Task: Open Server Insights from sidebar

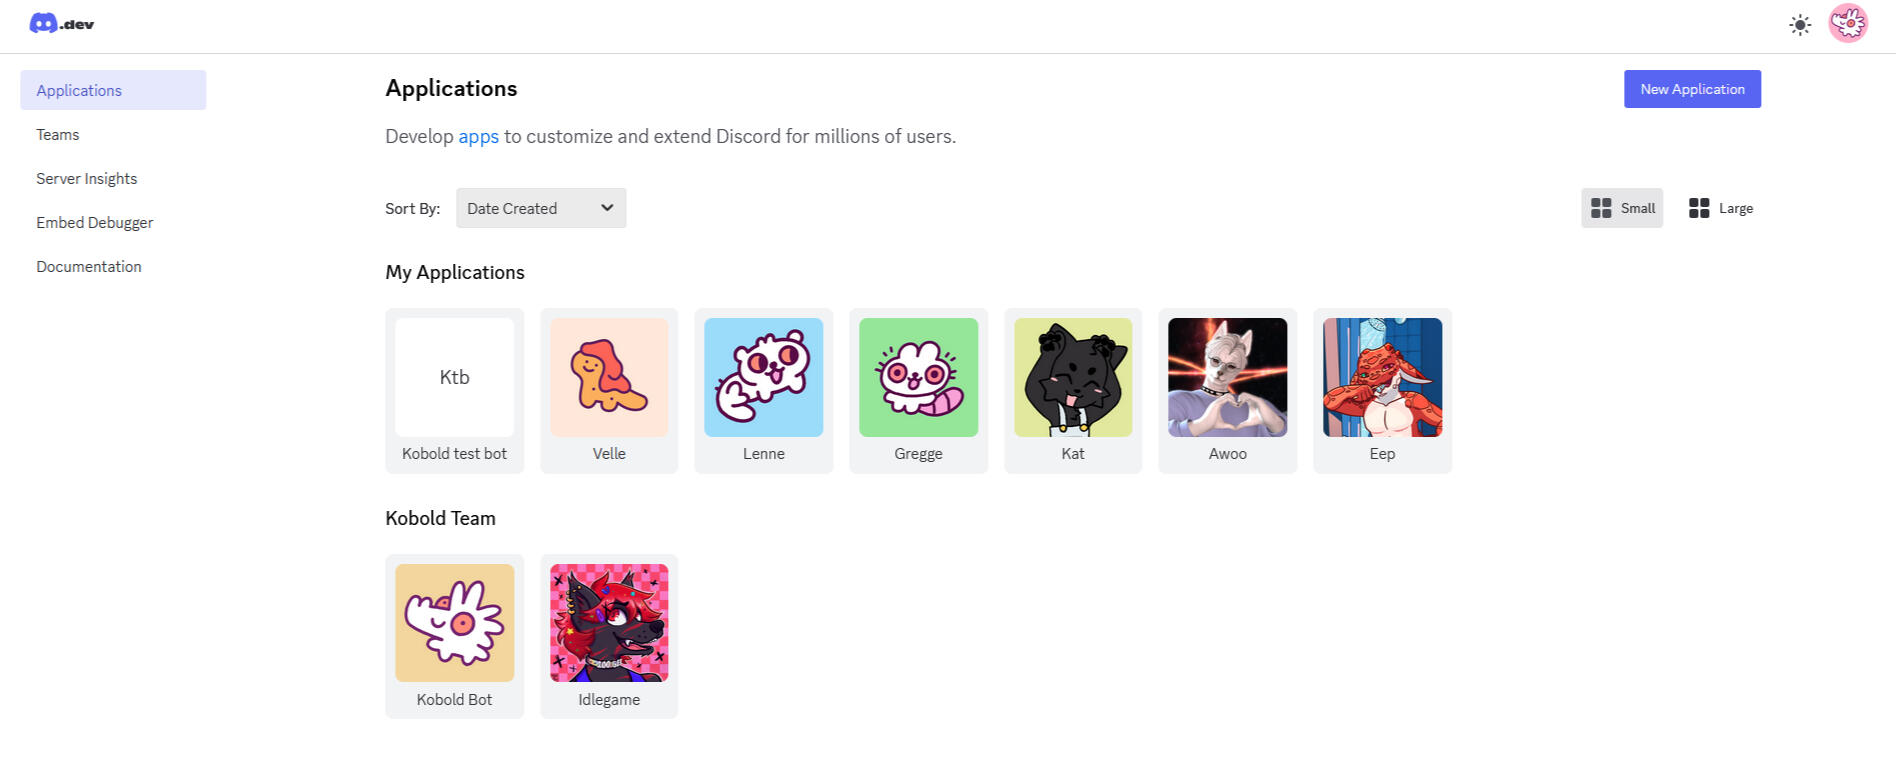Action: (x=87, y=178)
